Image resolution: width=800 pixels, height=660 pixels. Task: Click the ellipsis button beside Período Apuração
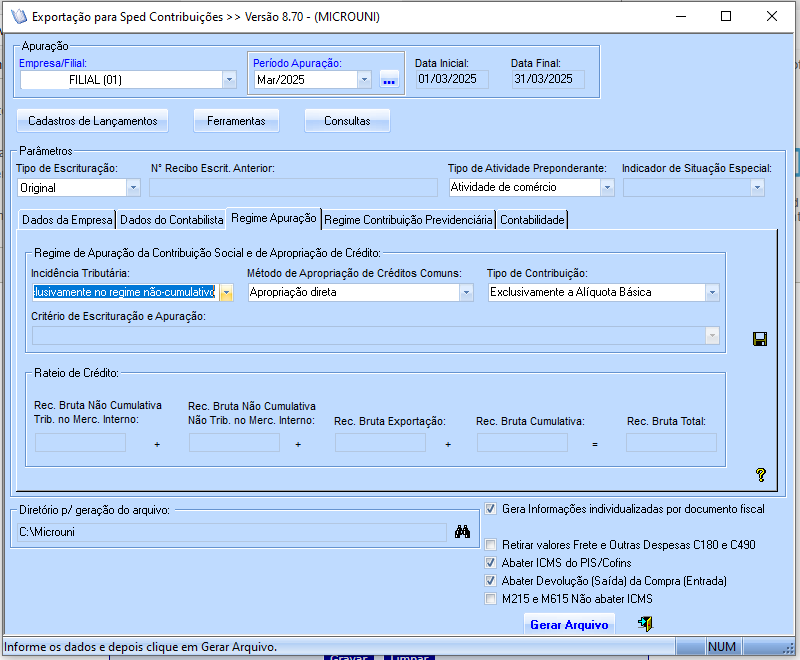389,80
